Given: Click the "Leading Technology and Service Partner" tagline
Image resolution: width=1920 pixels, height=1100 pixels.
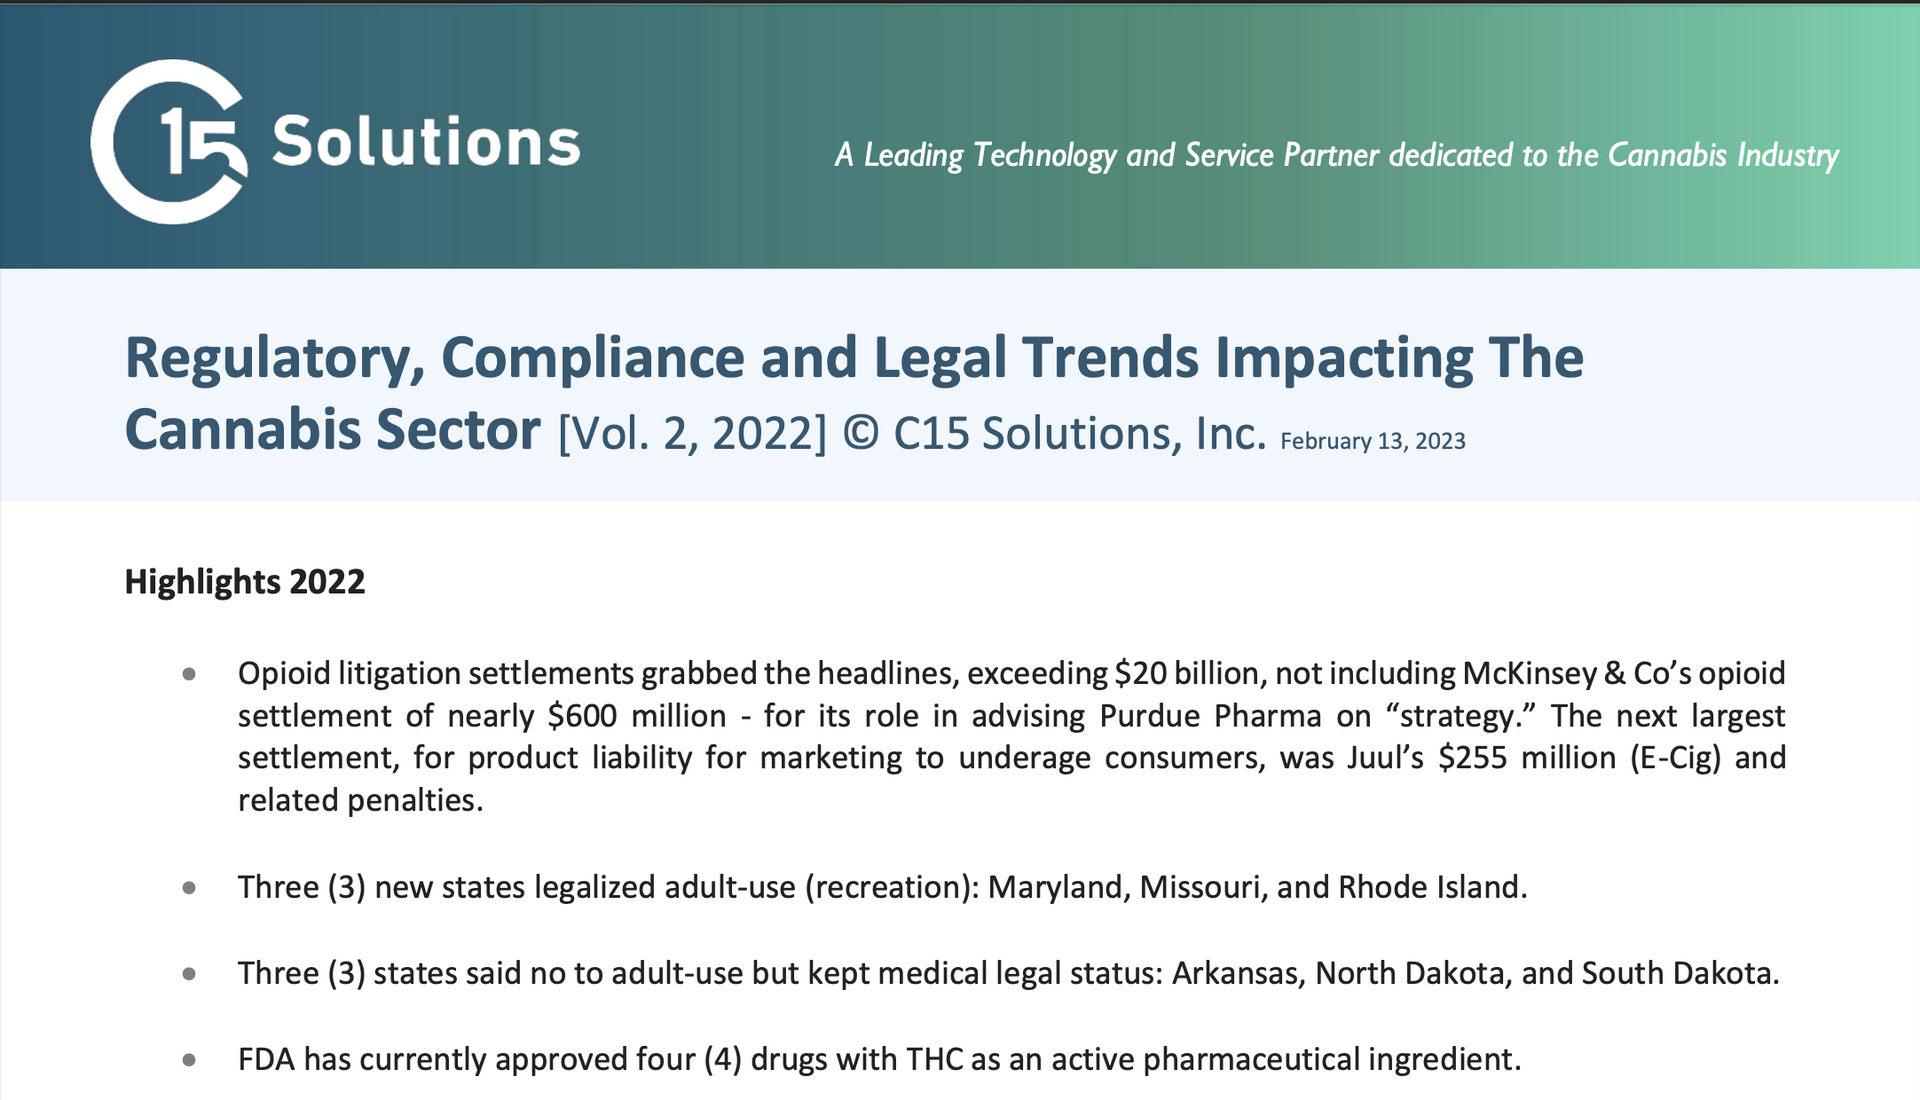Looking at the screenshot, I should (x=1336, y=155).
